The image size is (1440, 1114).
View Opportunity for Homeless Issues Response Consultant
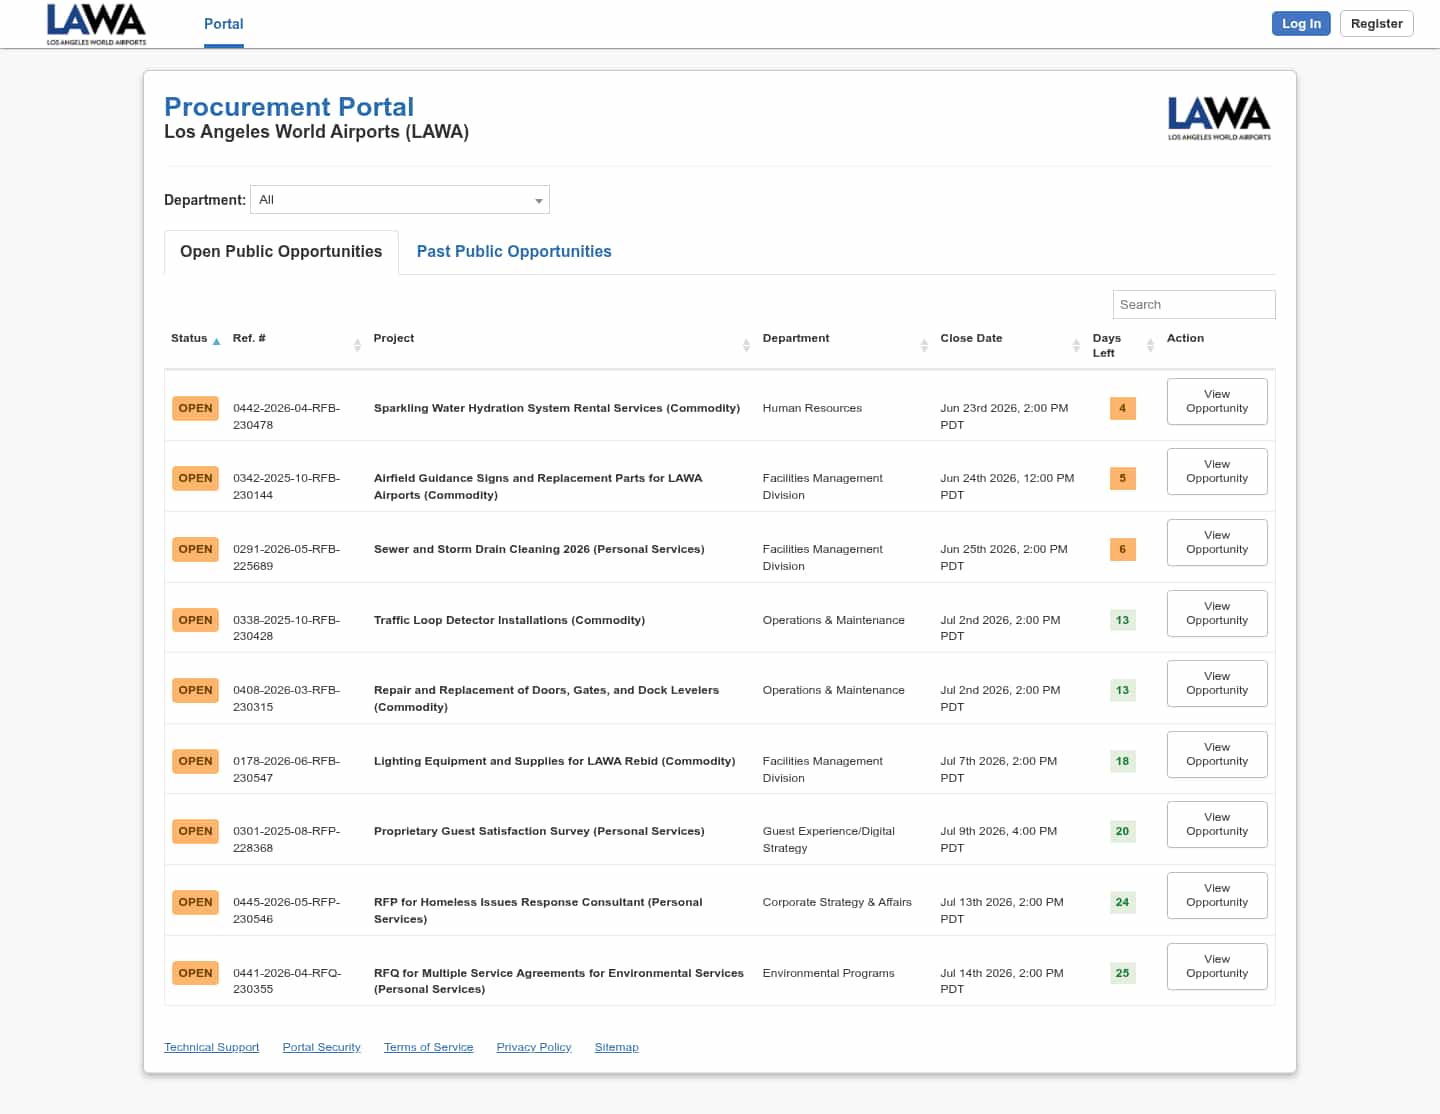1217,895
